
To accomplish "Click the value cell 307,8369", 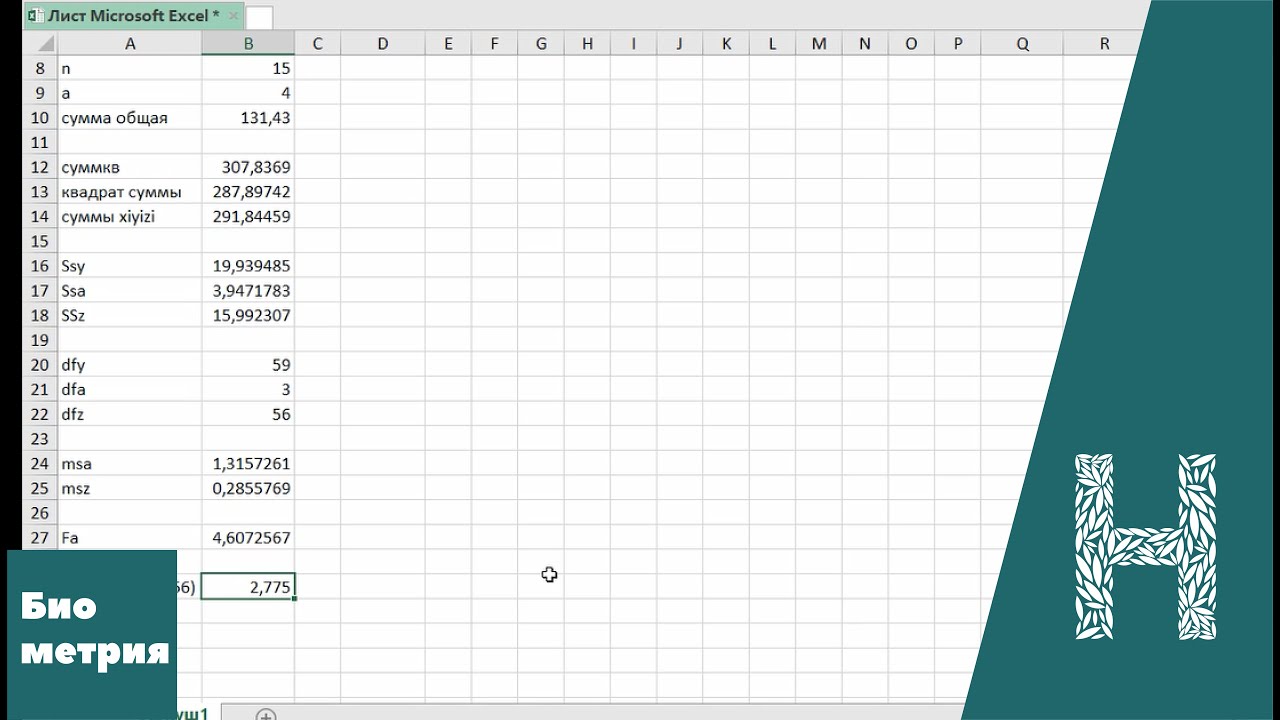I will [248, 167].
